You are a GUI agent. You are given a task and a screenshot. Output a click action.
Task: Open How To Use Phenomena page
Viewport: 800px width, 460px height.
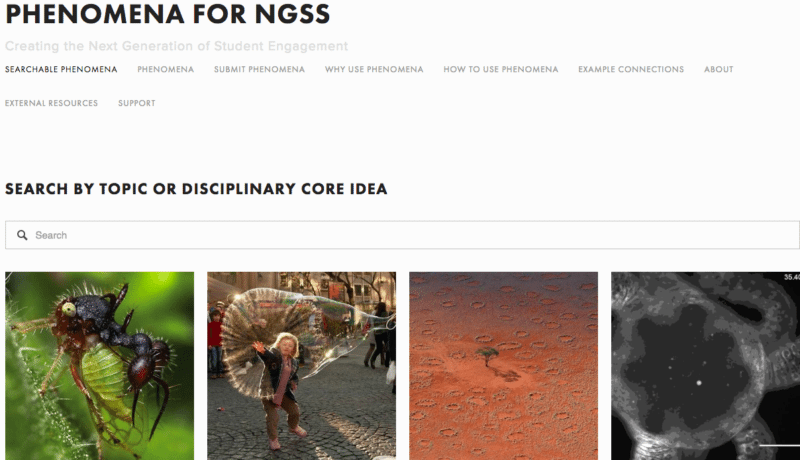click(501, 69)
